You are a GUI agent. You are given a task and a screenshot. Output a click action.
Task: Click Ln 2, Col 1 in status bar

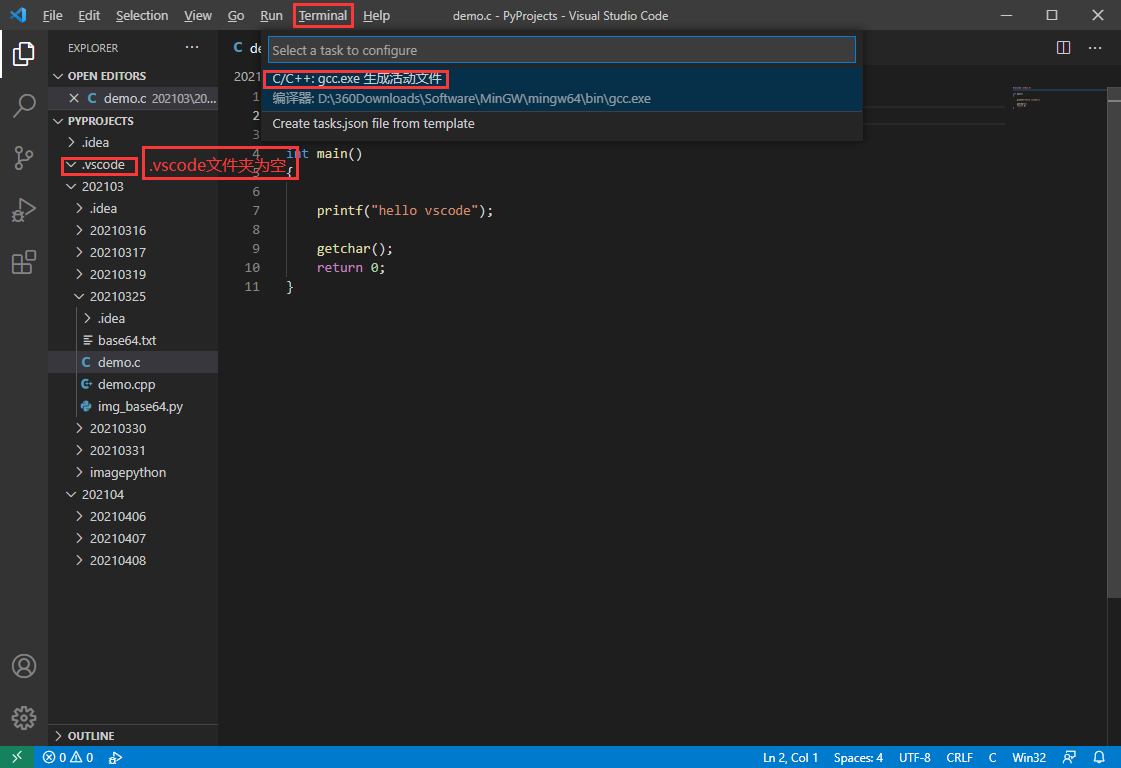coord(790,757)
